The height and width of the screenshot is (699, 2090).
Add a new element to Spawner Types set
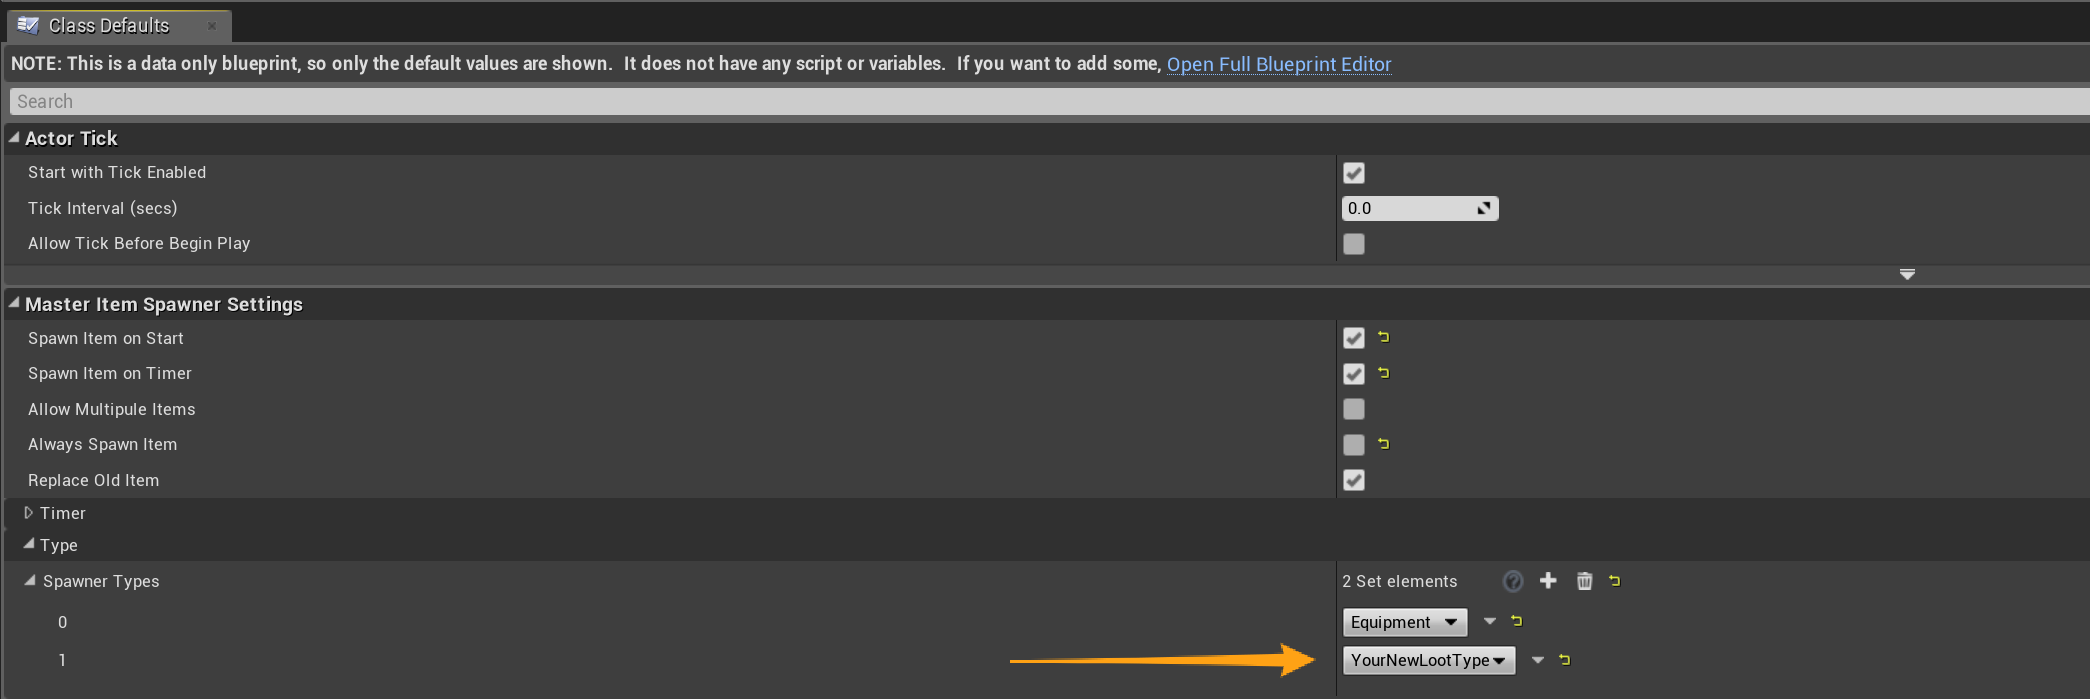click(x=1548, y=580)
